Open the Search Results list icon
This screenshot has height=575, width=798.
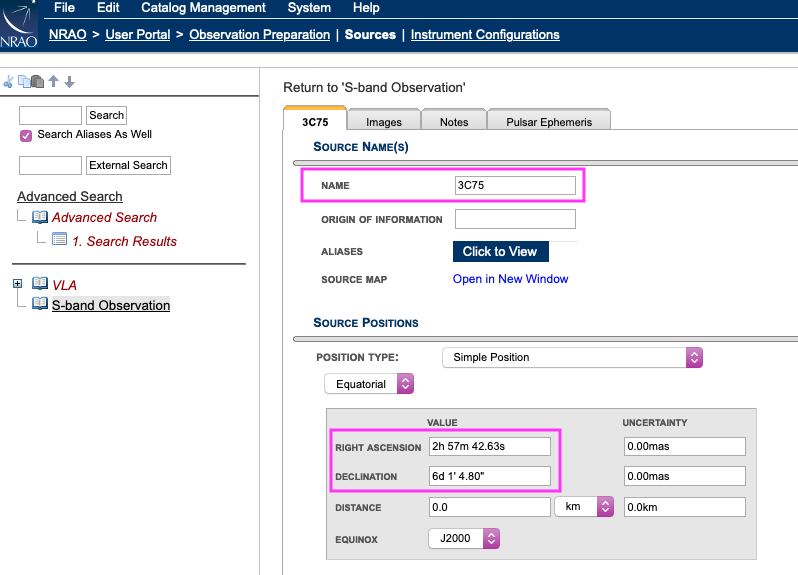point(59,241)
